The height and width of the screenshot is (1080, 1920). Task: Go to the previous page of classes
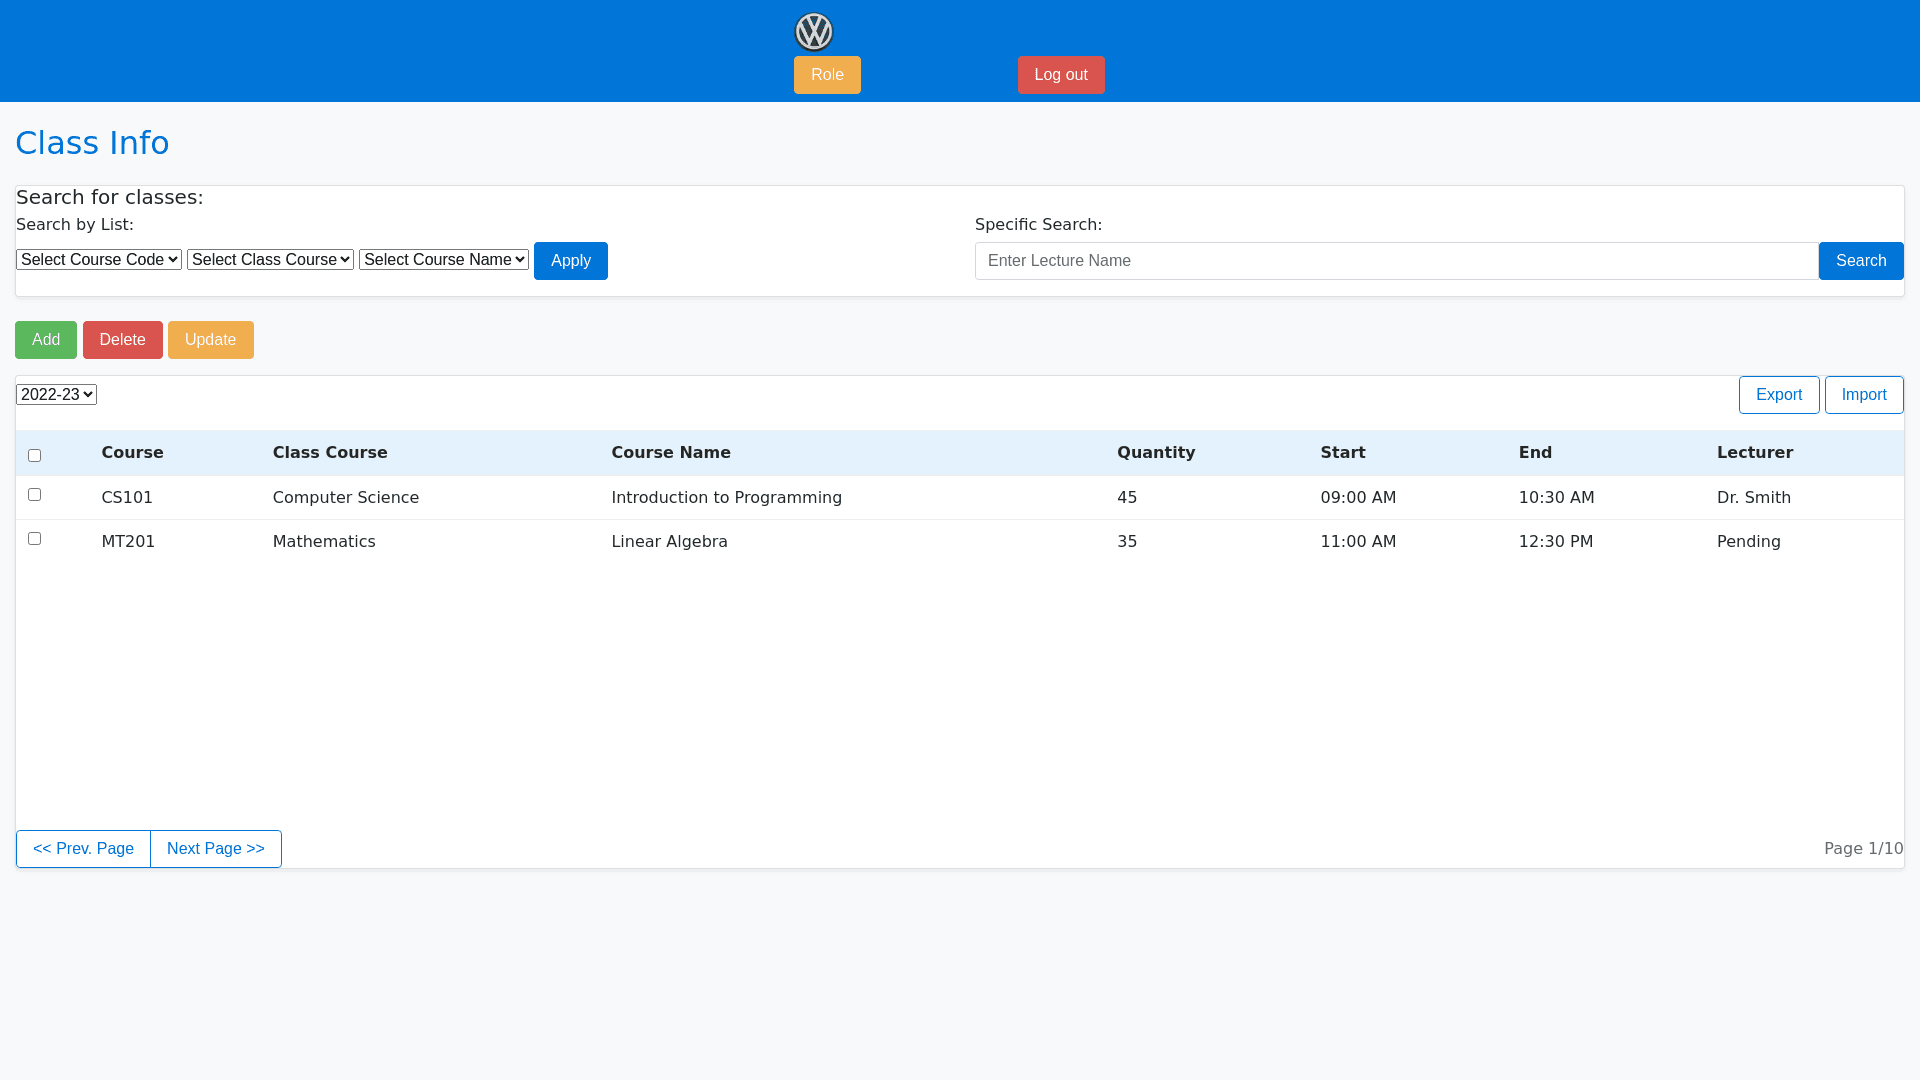point(83,848)
